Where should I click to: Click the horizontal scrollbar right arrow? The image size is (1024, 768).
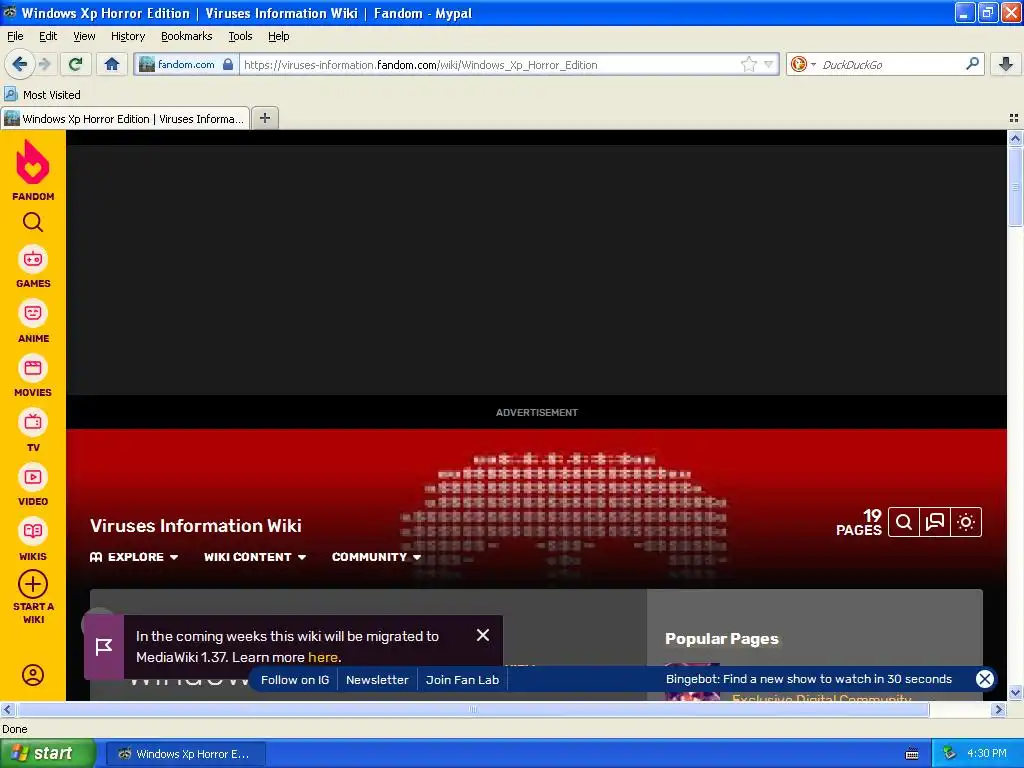tap(998, 709)
